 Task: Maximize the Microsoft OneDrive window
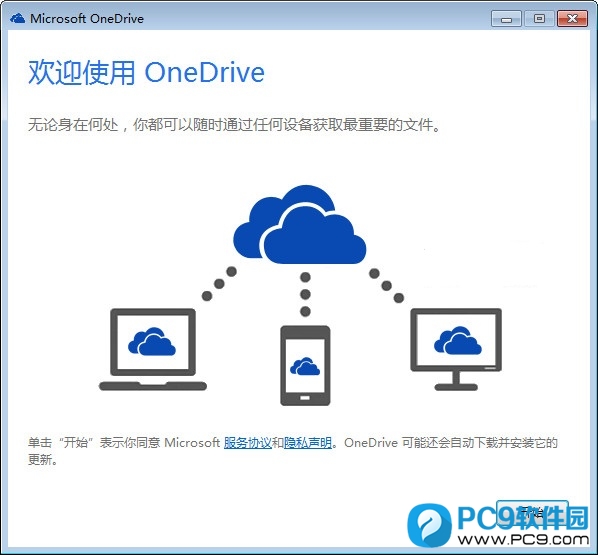click(539, 19)
